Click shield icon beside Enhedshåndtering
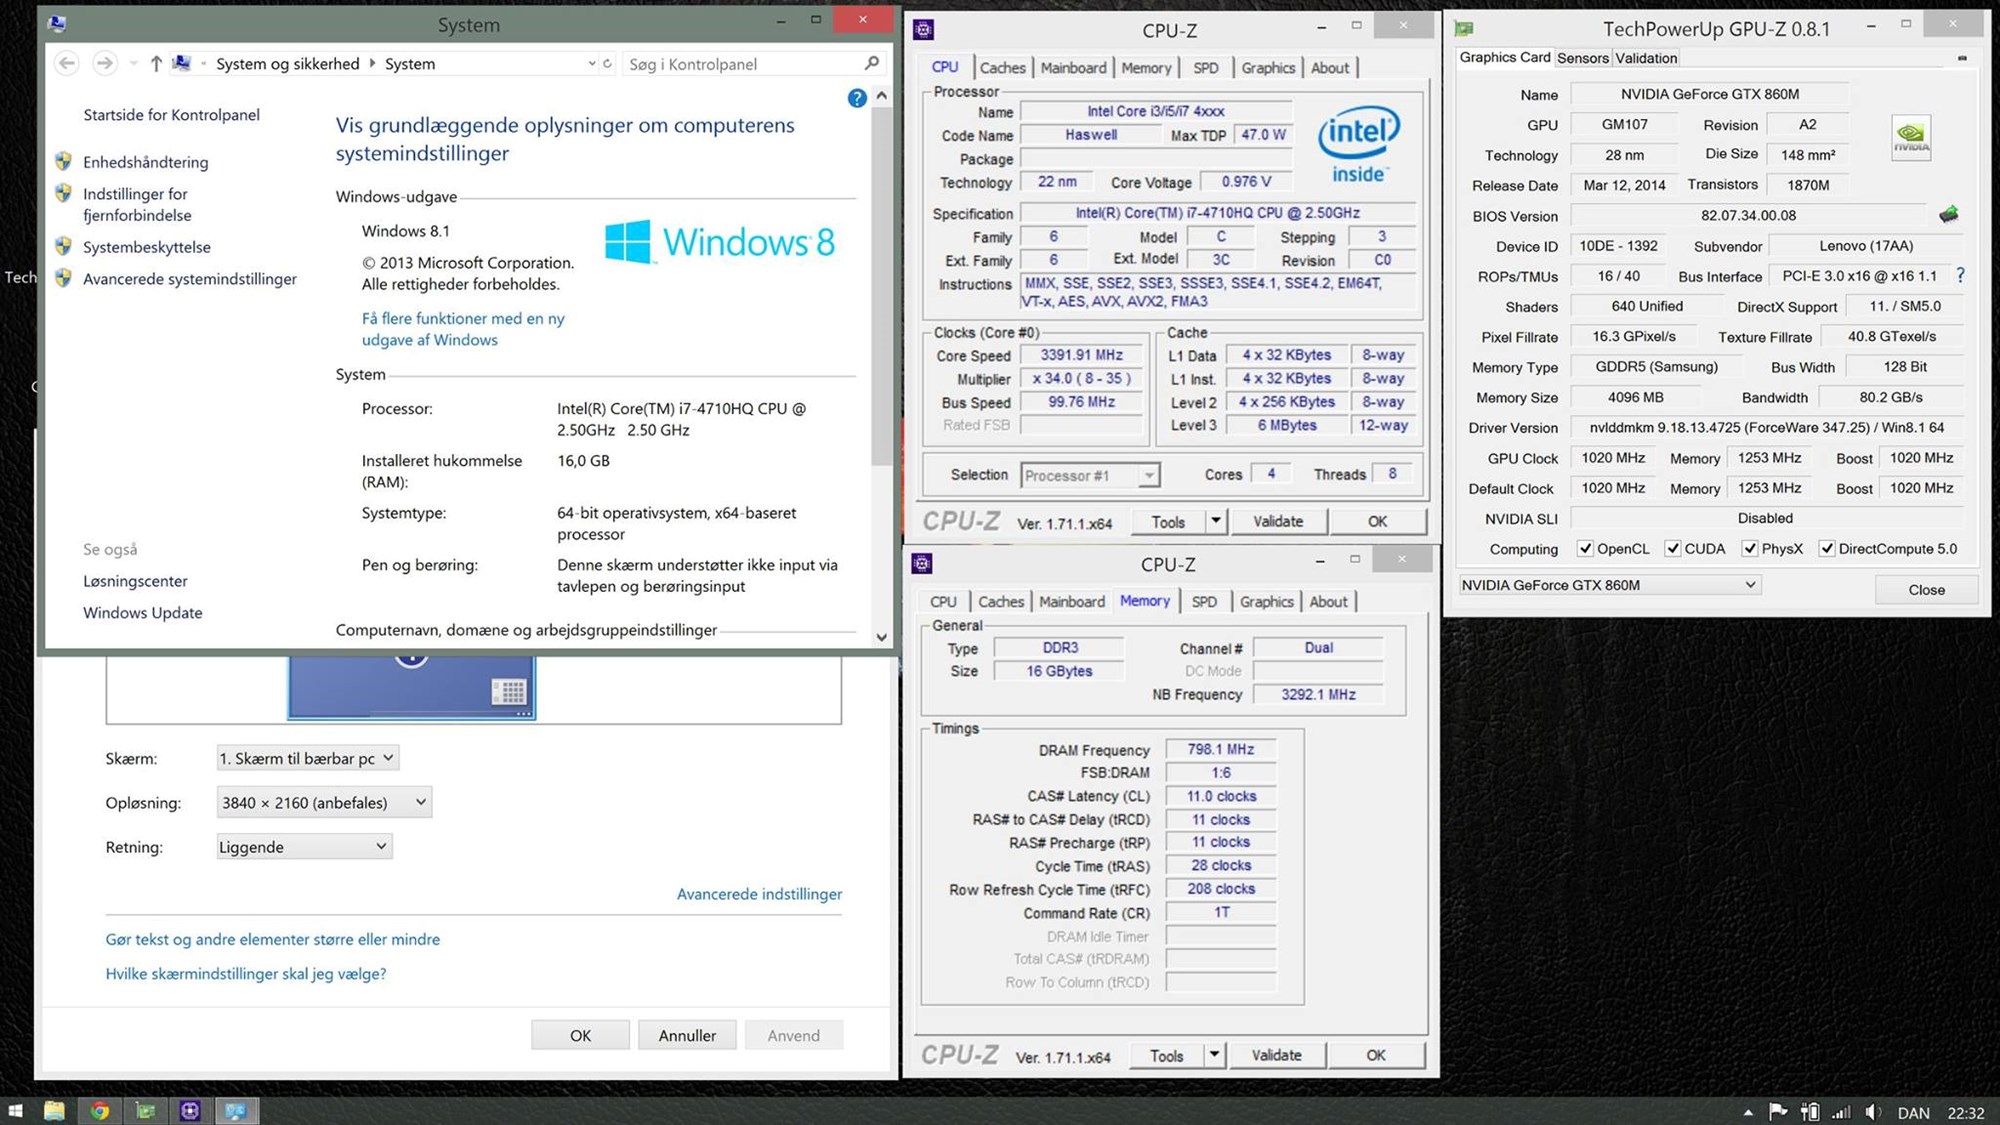 (x=63, y=161)
